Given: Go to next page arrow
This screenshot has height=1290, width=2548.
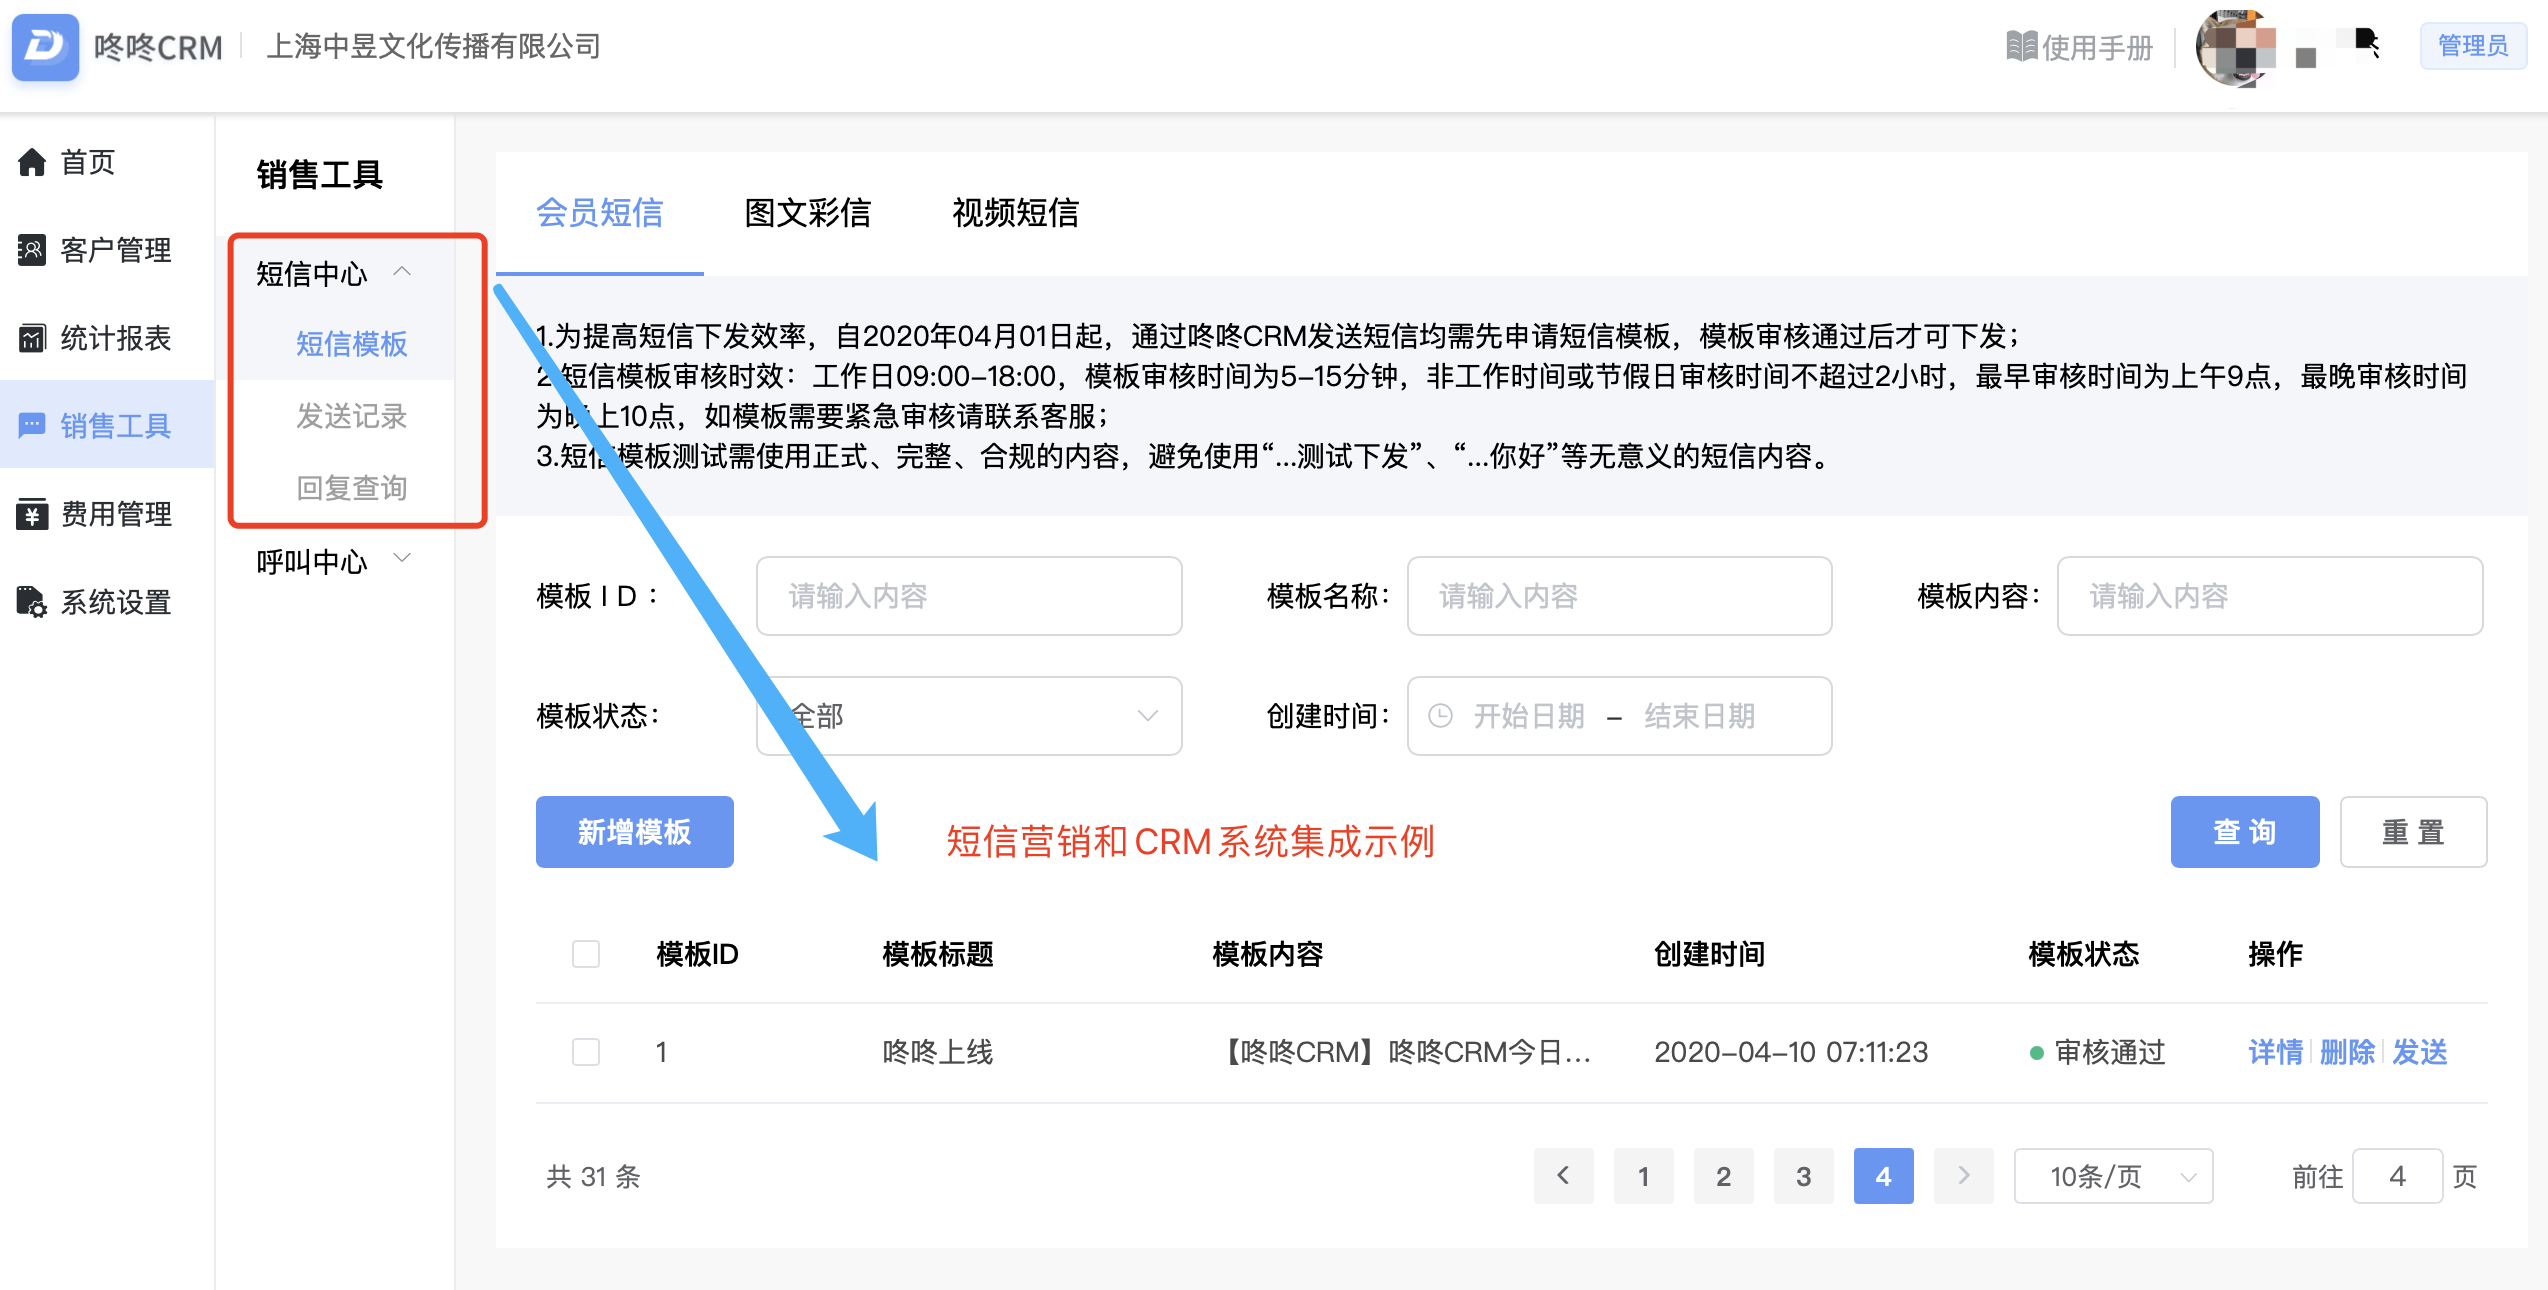Looking at the screenshot, I should pos(1964,1176).
